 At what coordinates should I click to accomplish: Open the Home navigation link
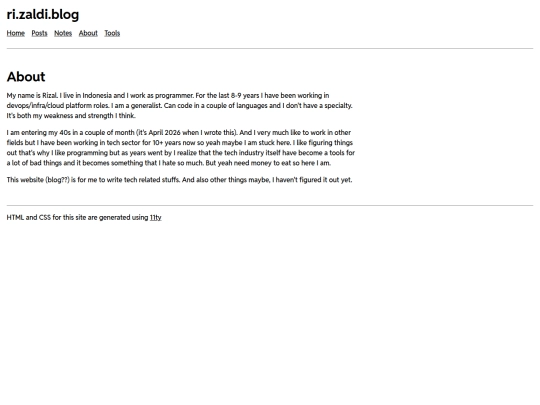pyautogui.click(x=15, y=33)
